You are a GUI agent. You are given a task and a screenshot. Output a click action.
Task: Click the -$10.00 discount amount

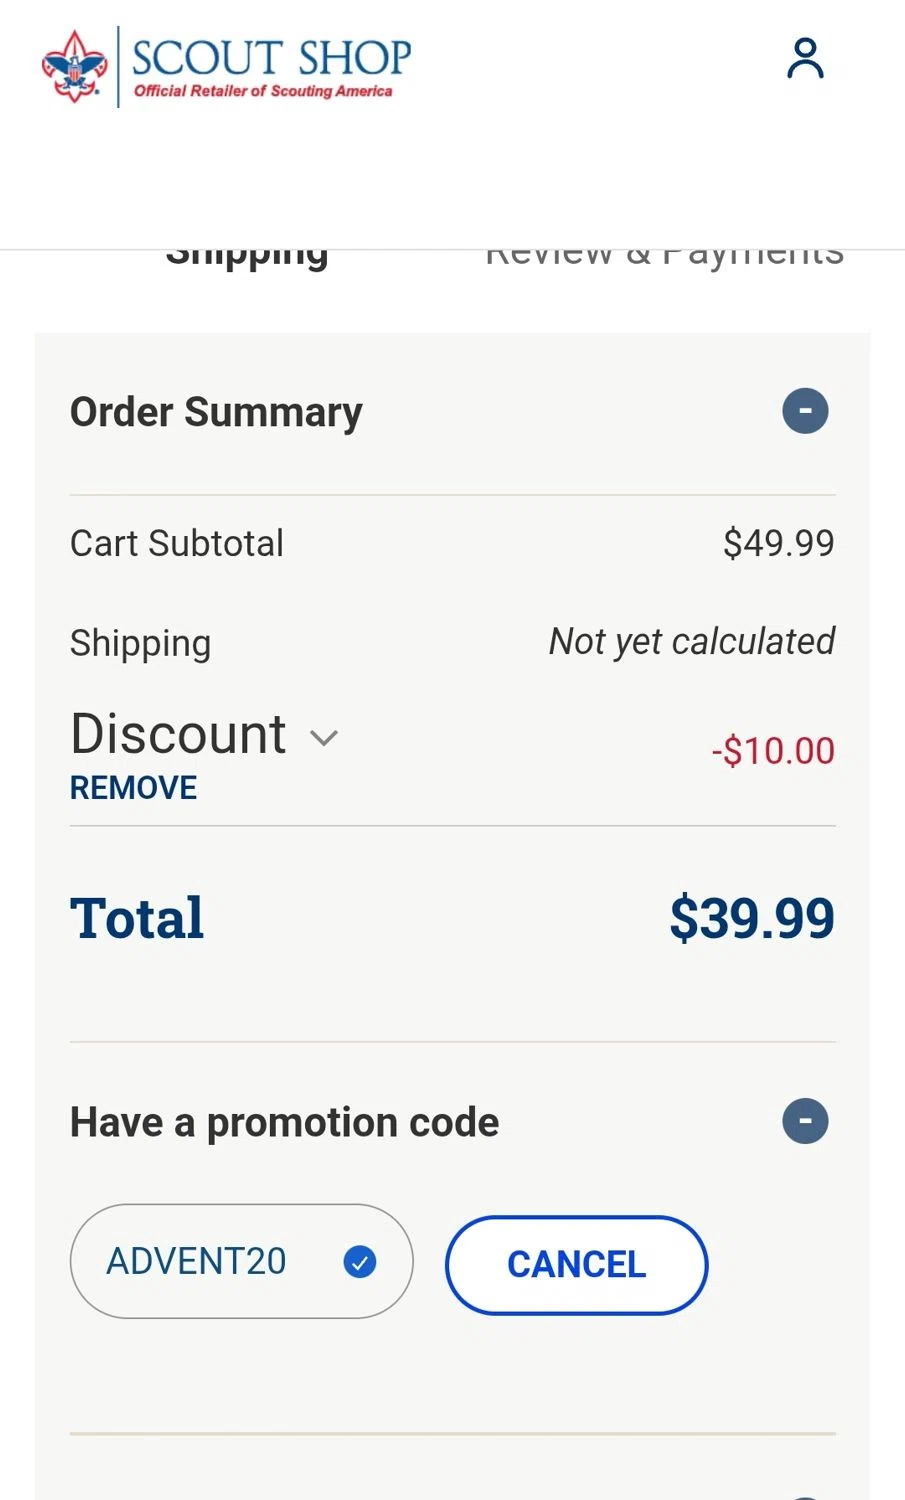[x=773, y=751]
